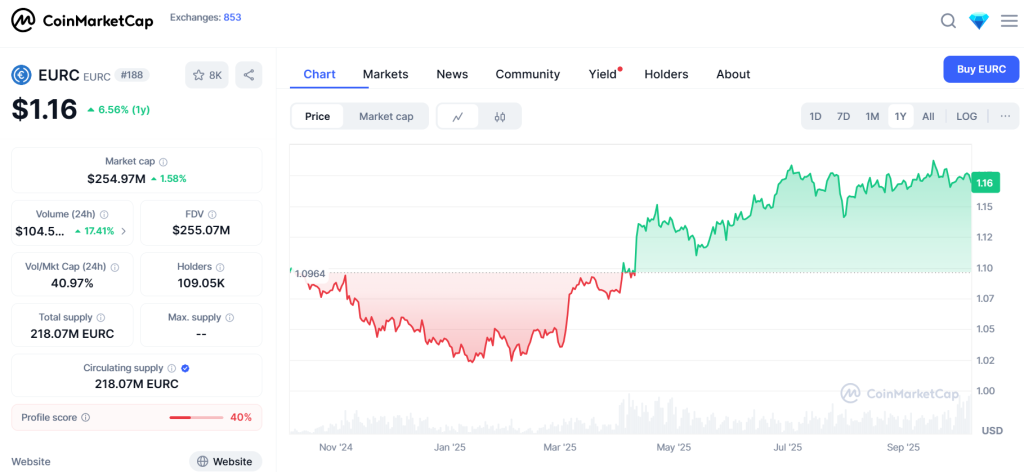The height and width of the screenshot is (472, 1024).
Task: Select the 7D time range
Action: pyautogui.click(x=843, y=117)
